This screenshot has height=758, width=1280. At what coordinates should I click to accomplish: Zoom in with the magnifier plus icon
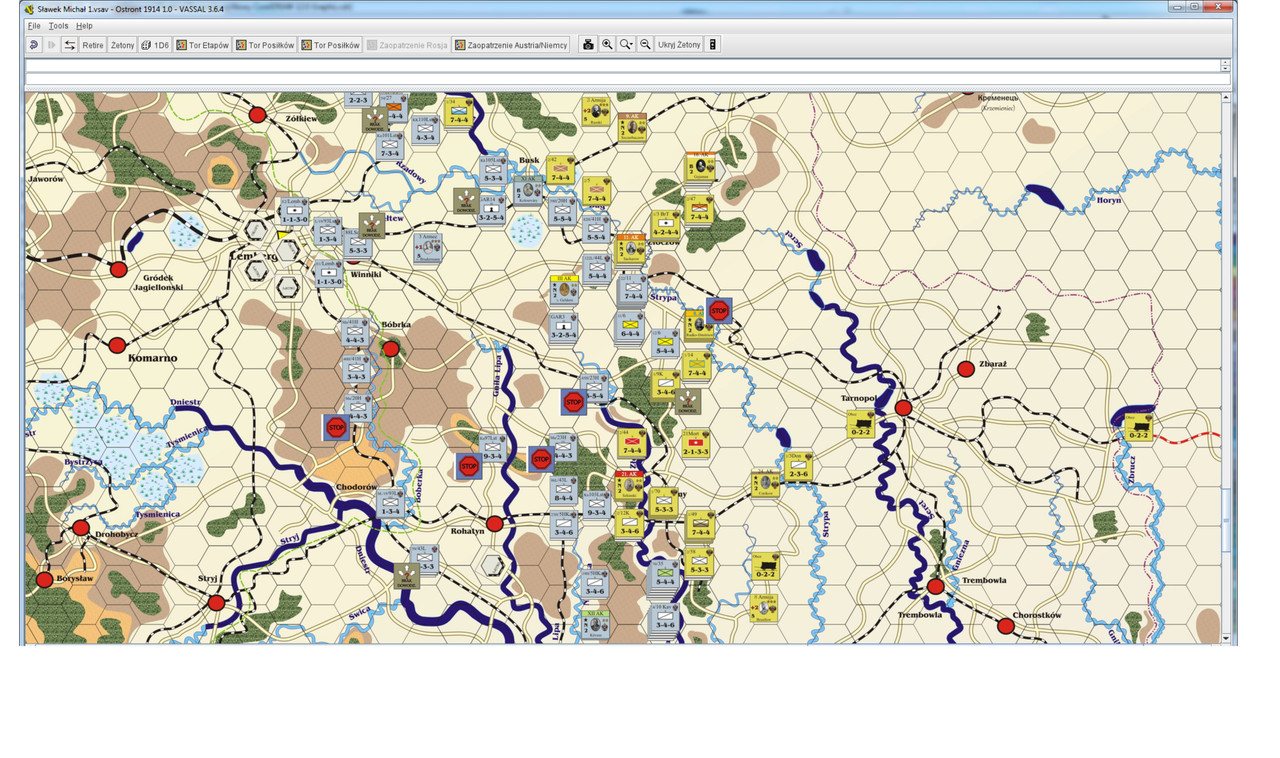[607, 45]
